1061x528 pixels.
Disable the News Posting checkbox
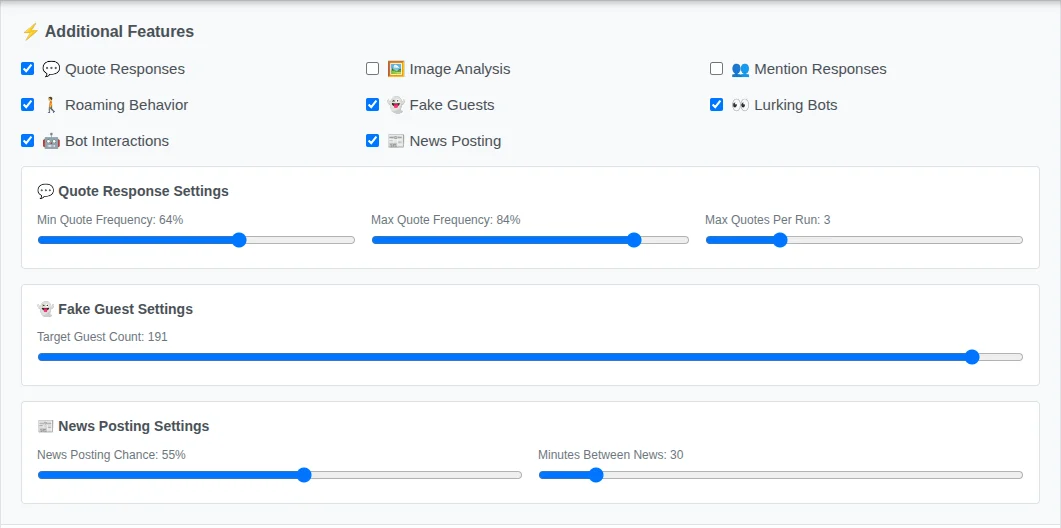pos(373,141)
